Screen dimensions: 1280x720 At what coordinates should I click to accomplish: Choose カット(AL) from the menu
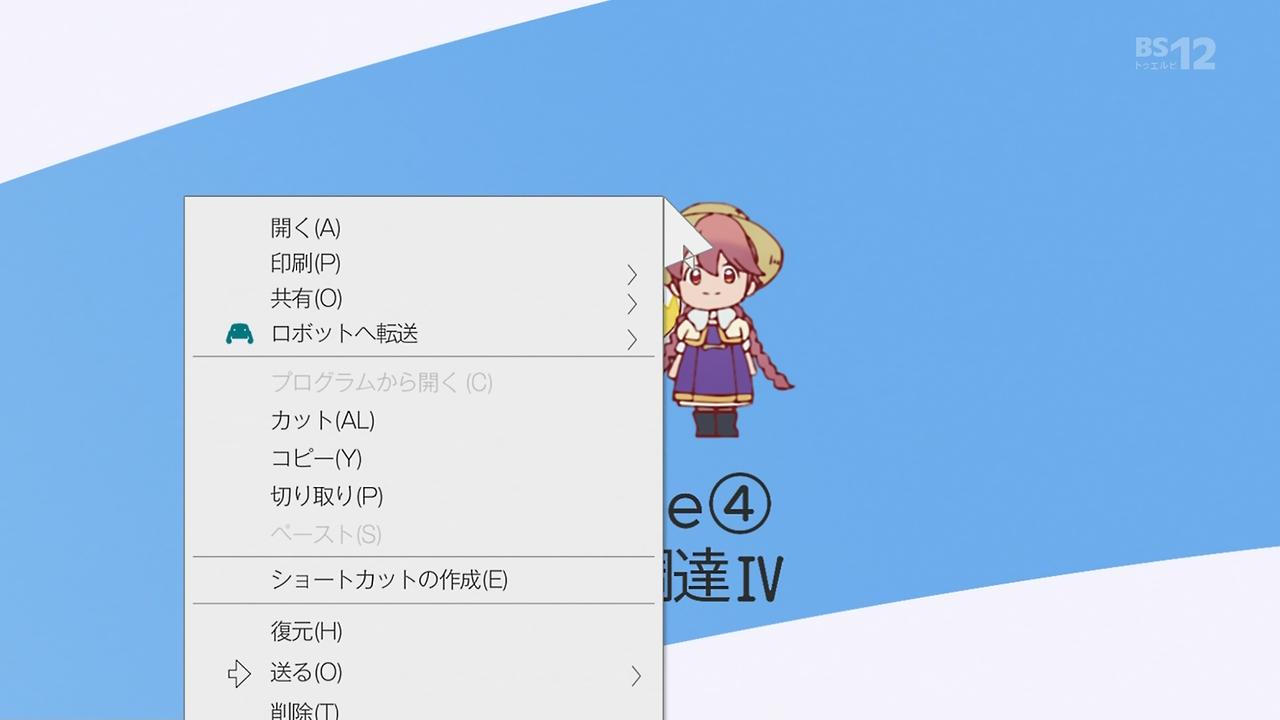coord(424,420)
